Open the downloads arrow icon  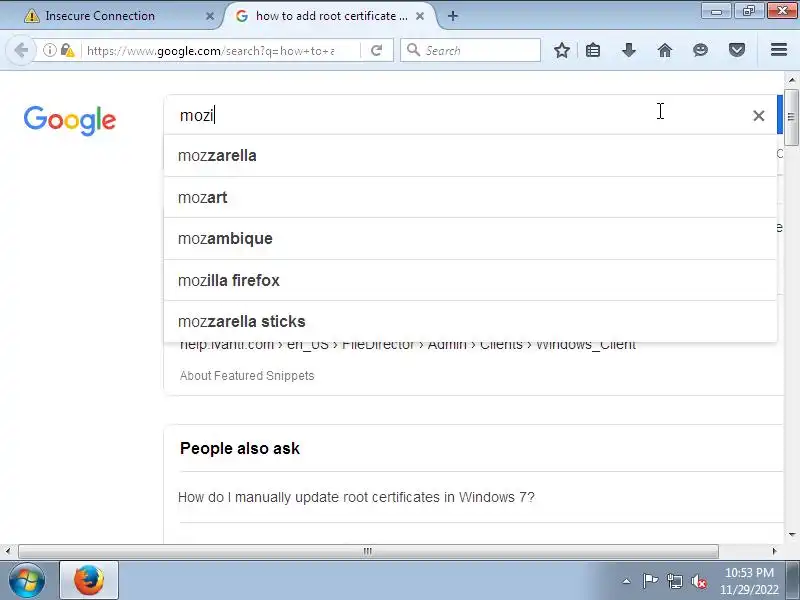(629, 50)
